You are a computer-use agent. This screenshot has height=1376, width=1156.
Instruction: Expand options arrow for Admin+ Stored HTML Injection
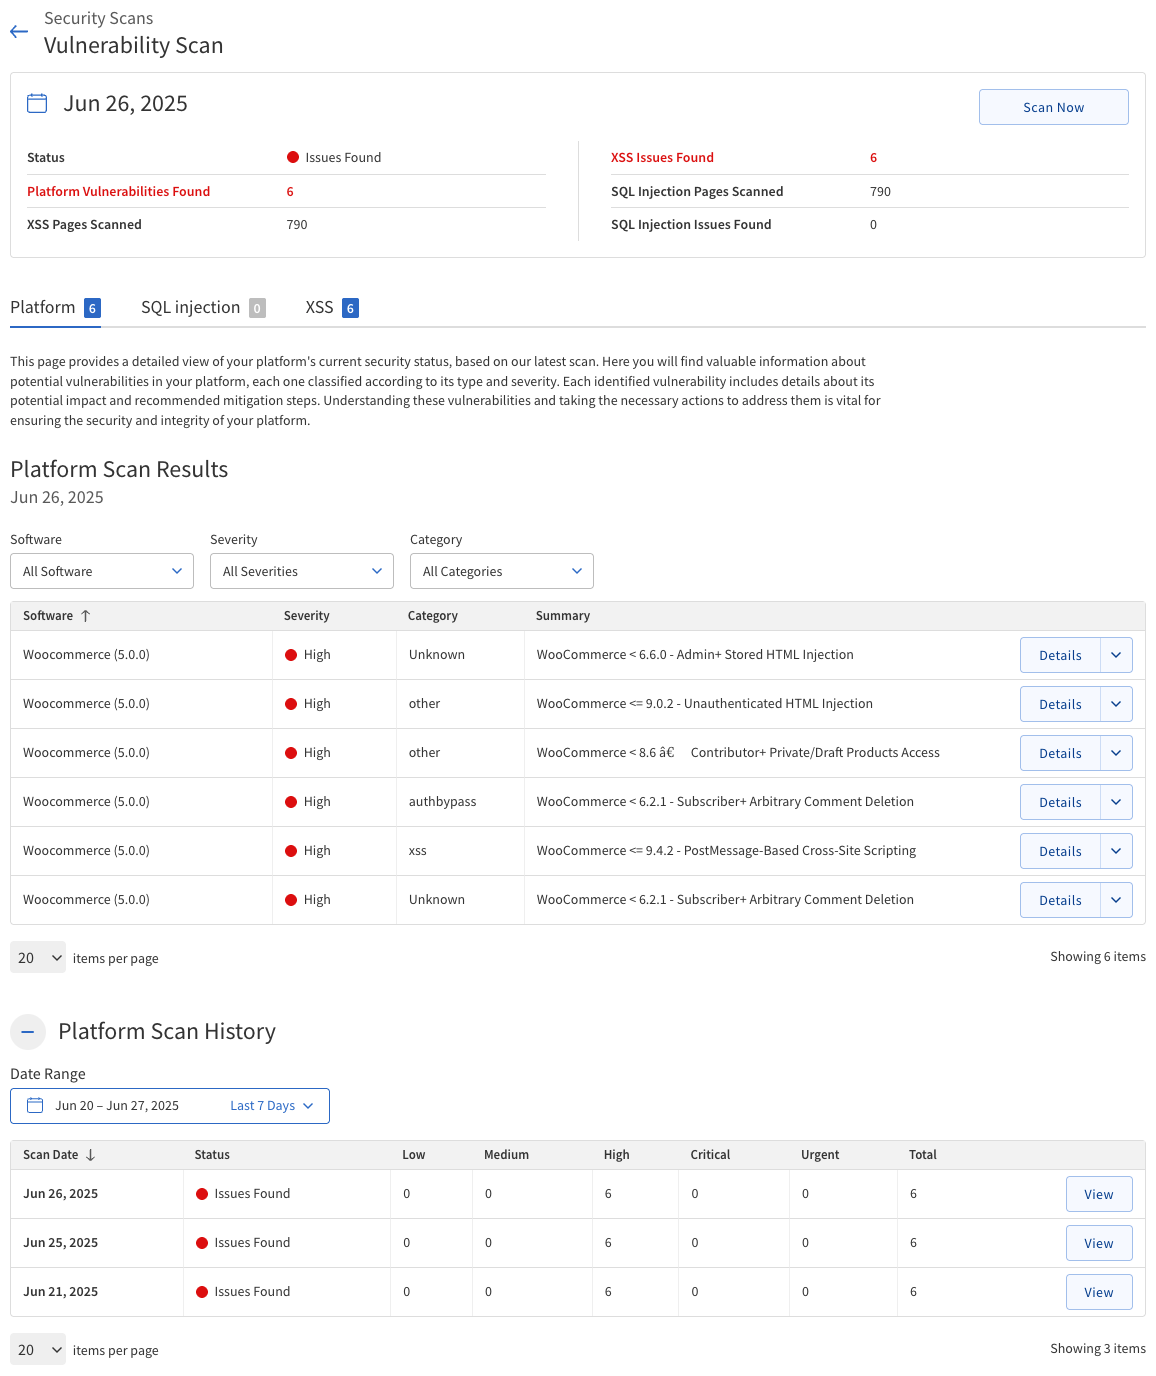click(1116, 655)
